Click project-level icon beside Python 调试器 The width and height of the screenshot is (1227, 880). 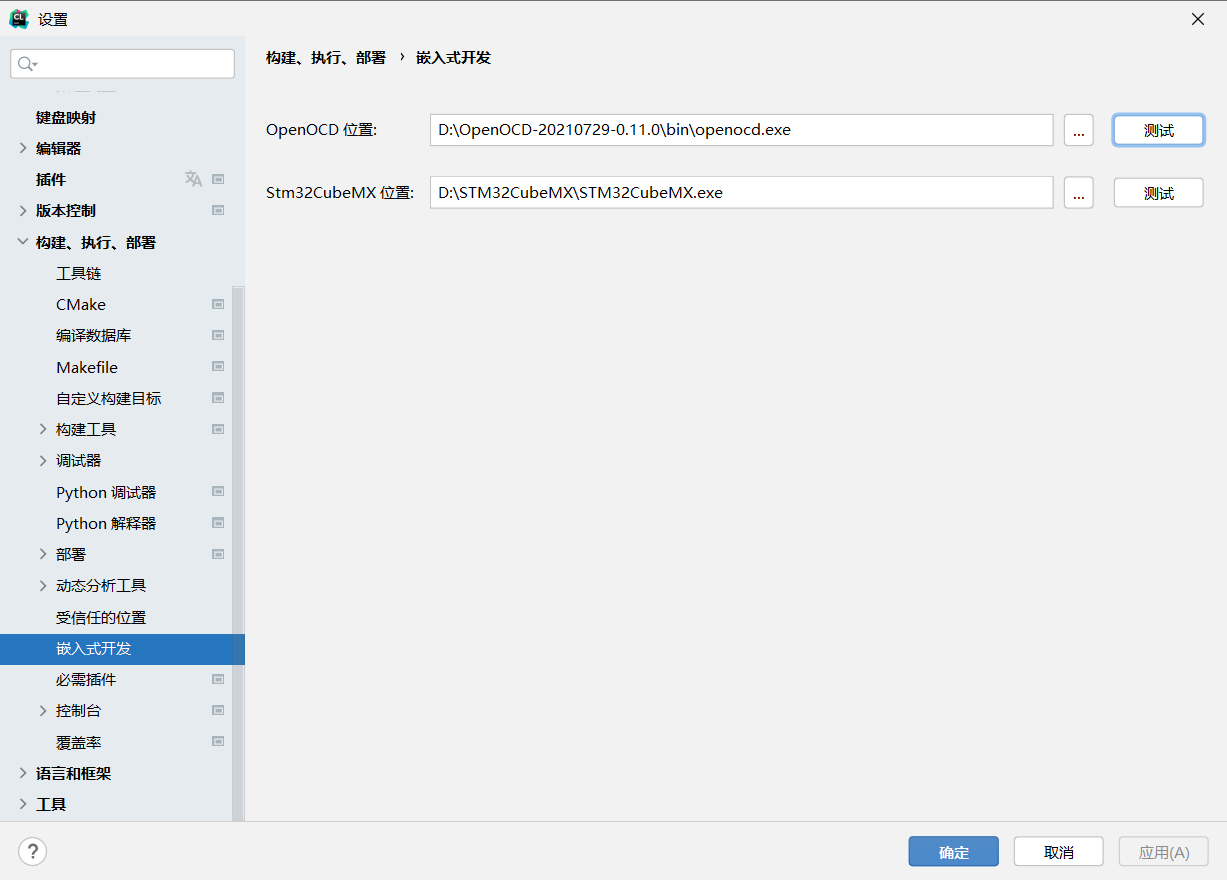218,492
